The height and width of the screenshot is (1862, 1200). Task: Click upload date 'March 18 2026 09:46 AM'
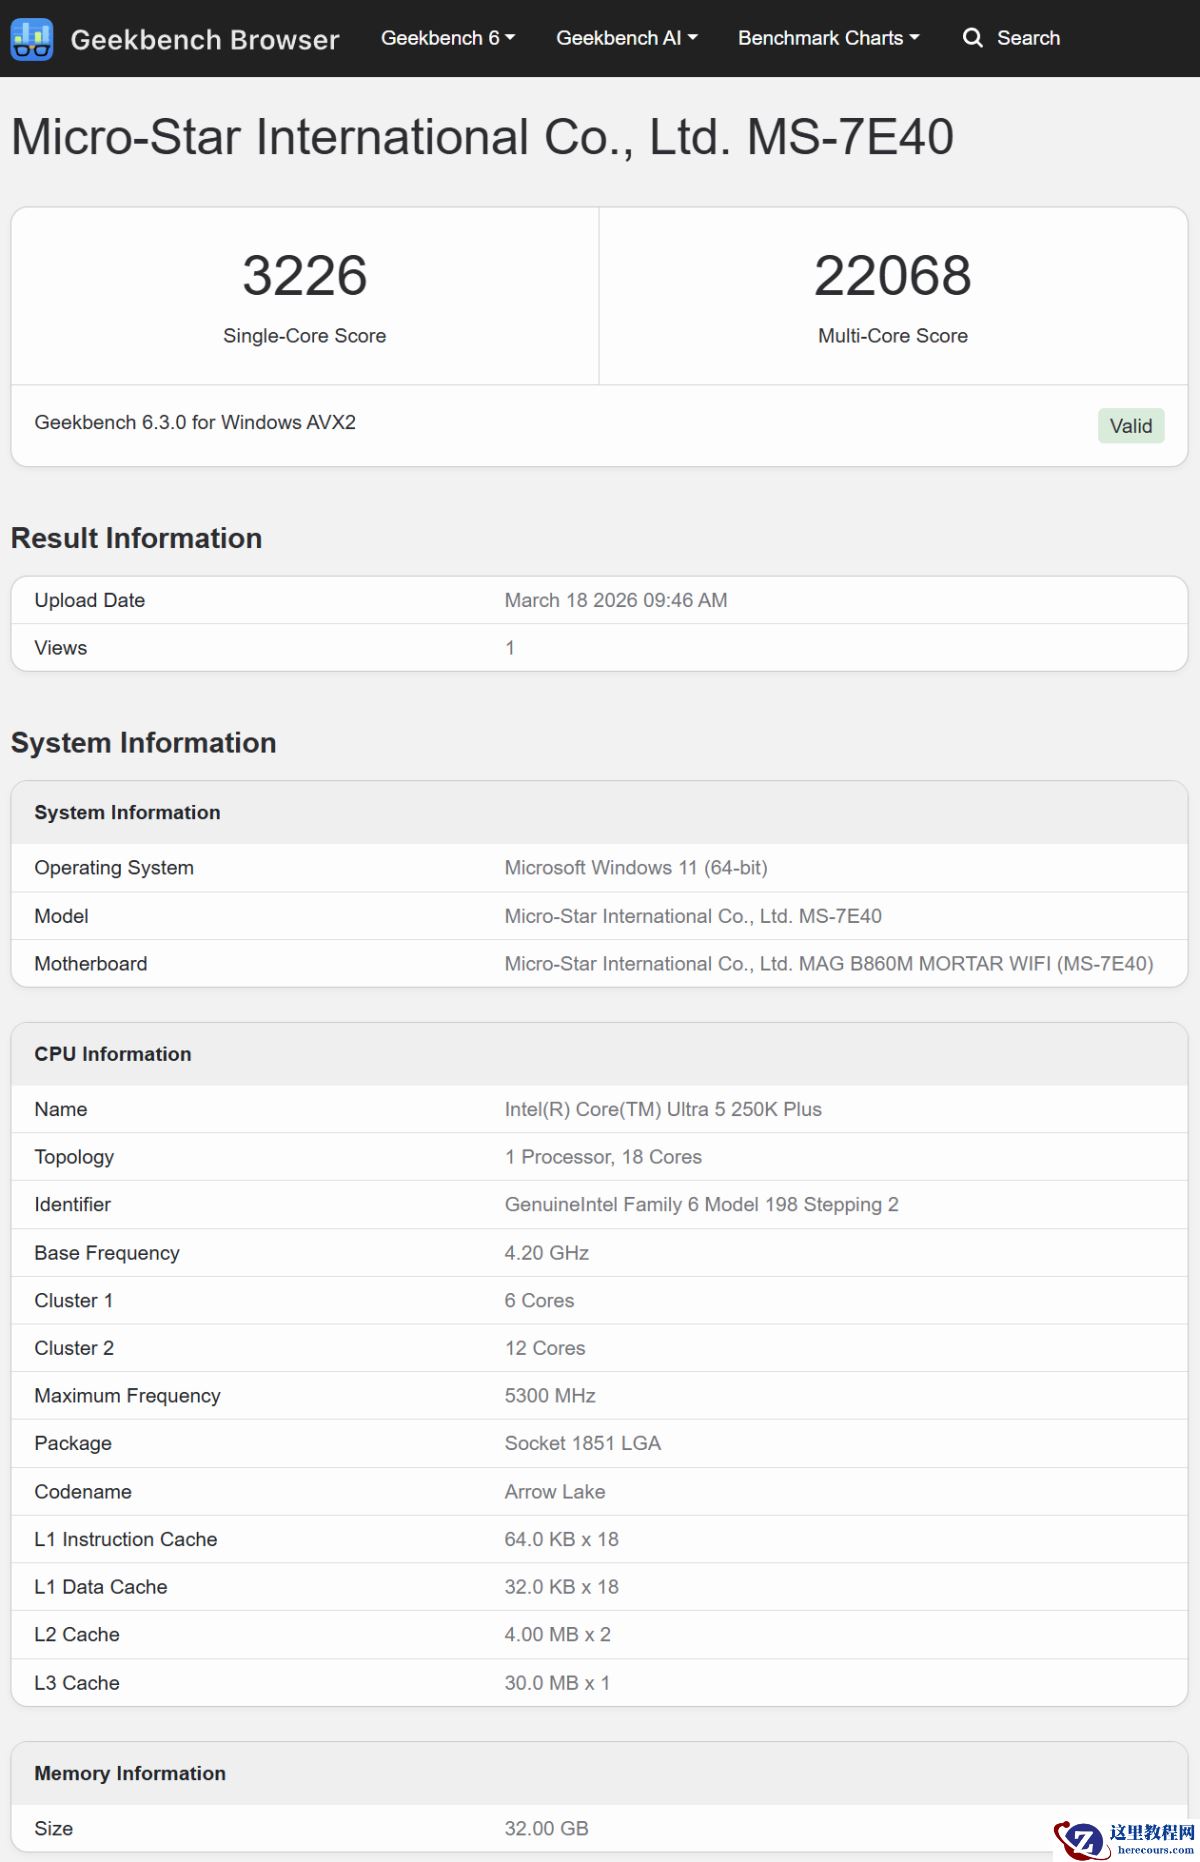[x=616, y=600]
